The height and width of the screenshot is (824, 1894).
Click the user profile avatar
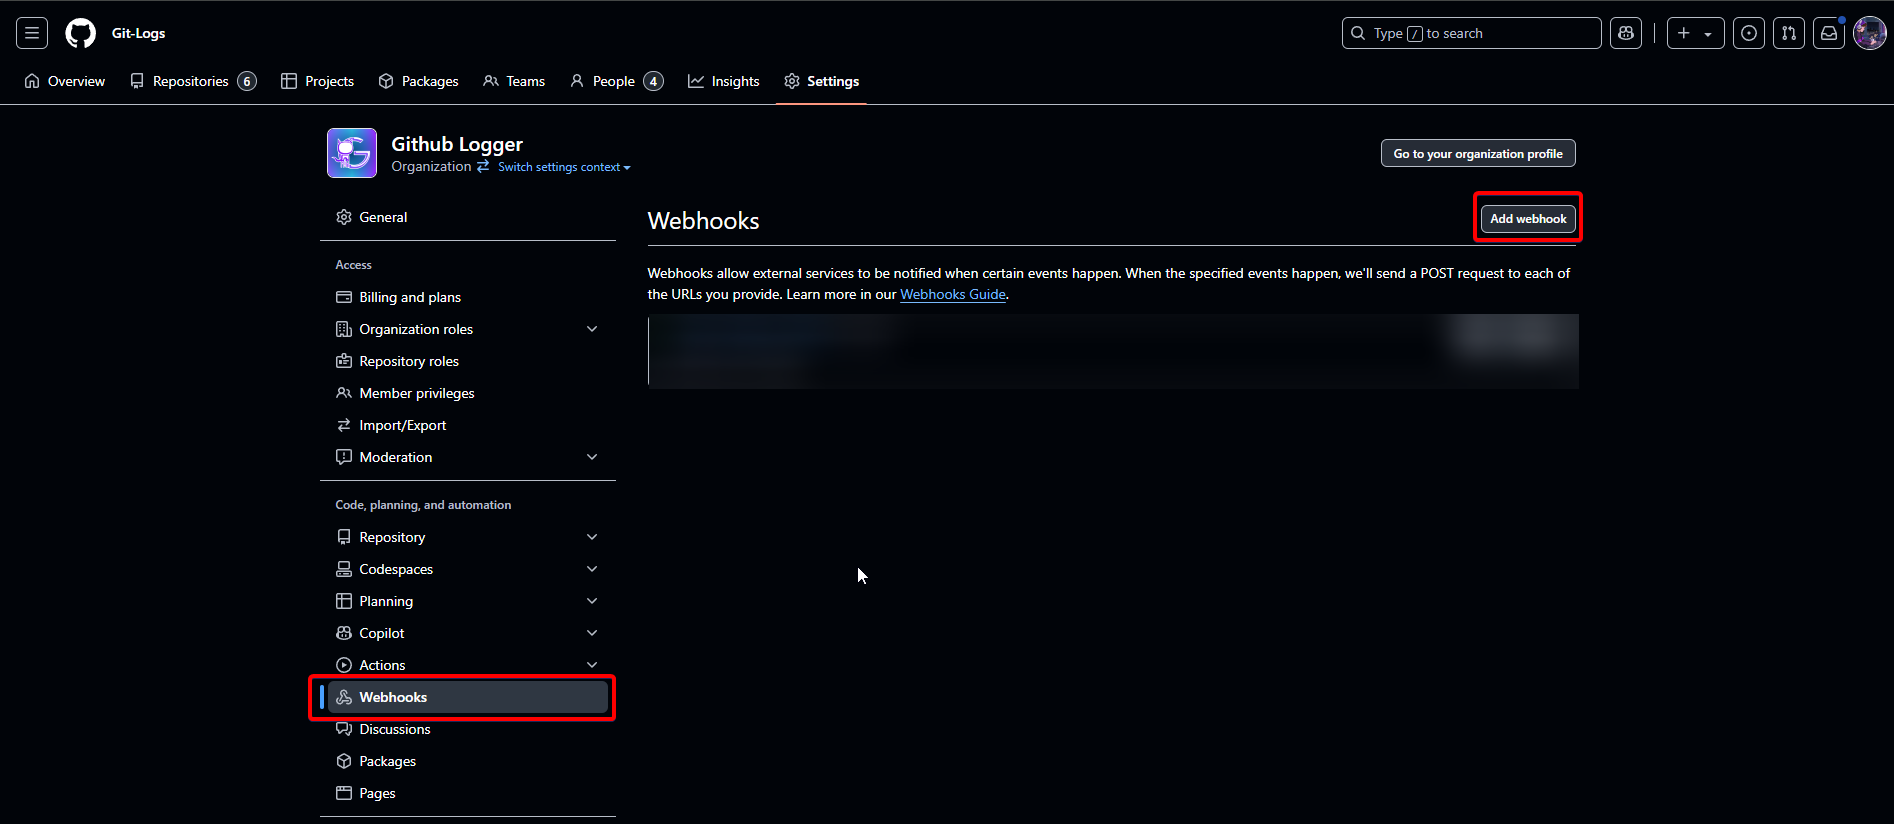(1869, 33)
